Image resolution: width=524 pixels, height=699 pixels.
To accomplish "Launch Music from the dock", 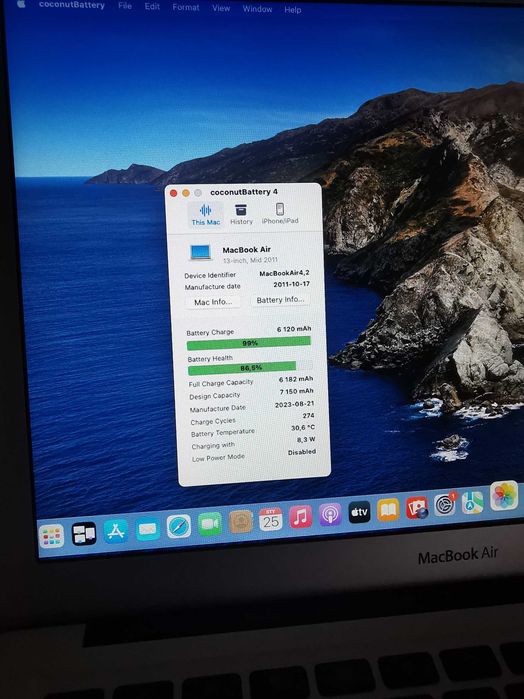I will pyautogui.click(x=301, y=517).
